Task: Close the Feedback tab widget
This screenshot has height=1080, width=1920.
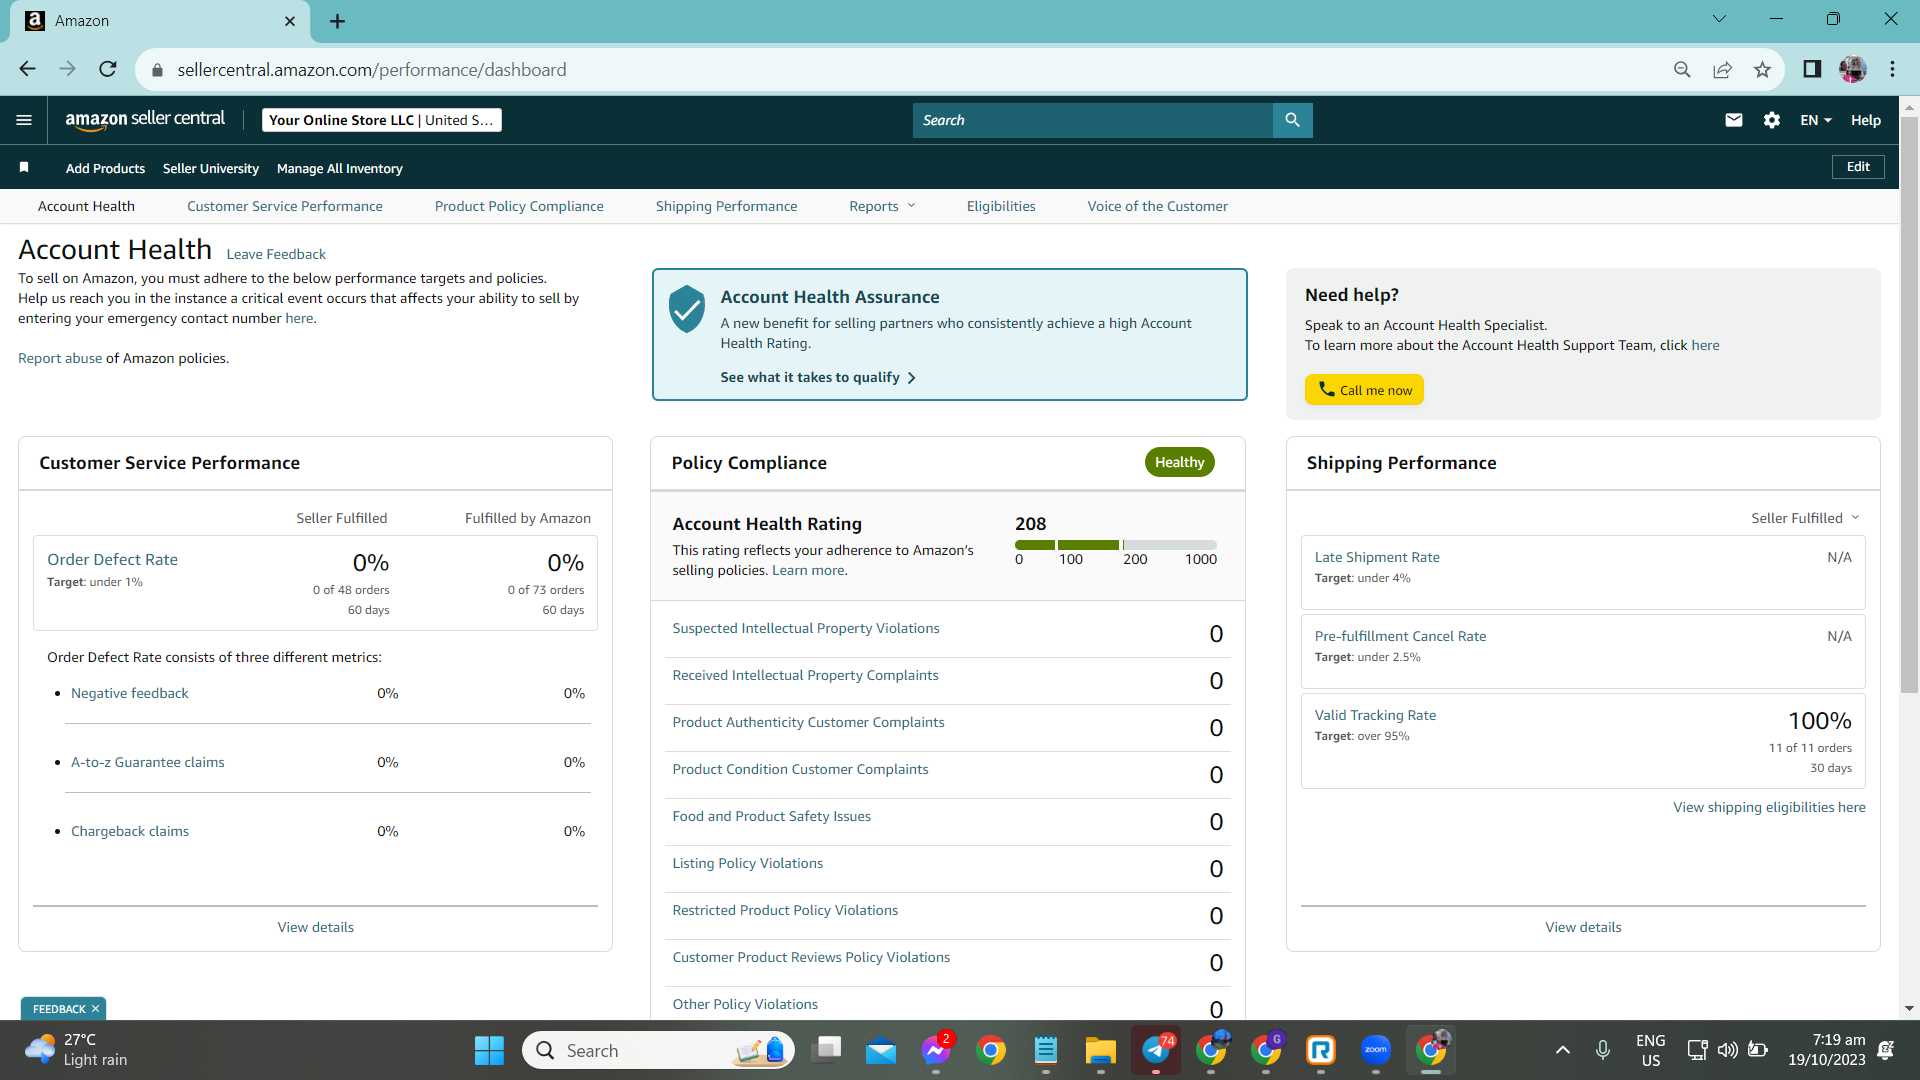Action: [x=95, y=1009]
